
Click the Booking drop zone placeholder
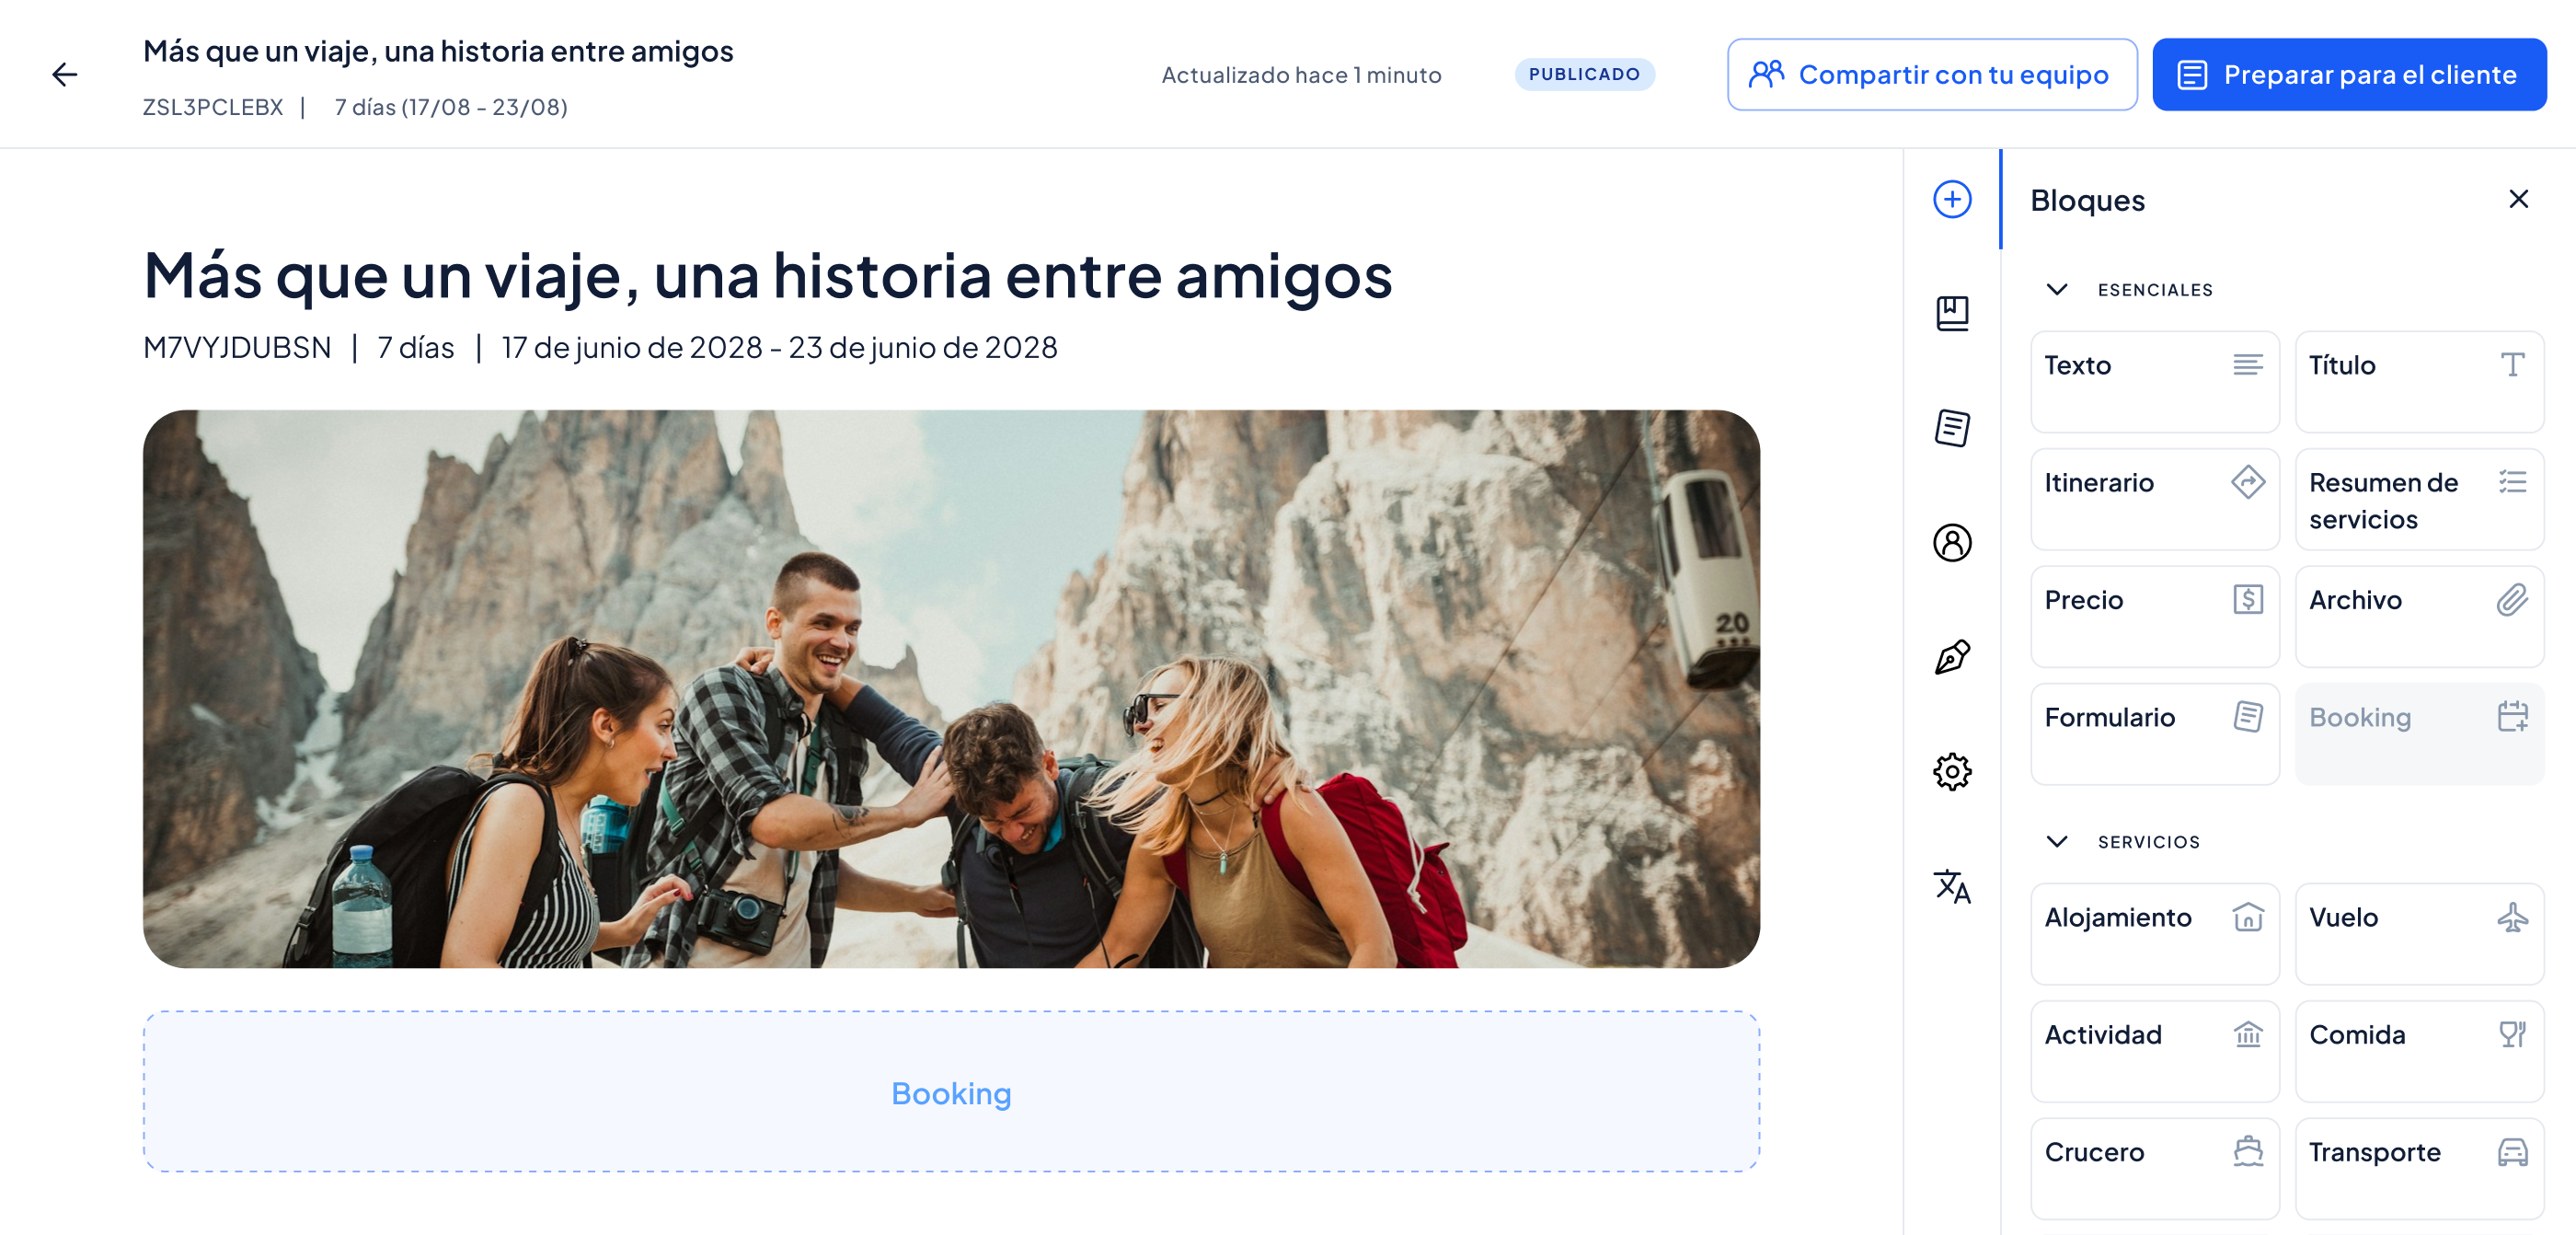point(951,1092)
